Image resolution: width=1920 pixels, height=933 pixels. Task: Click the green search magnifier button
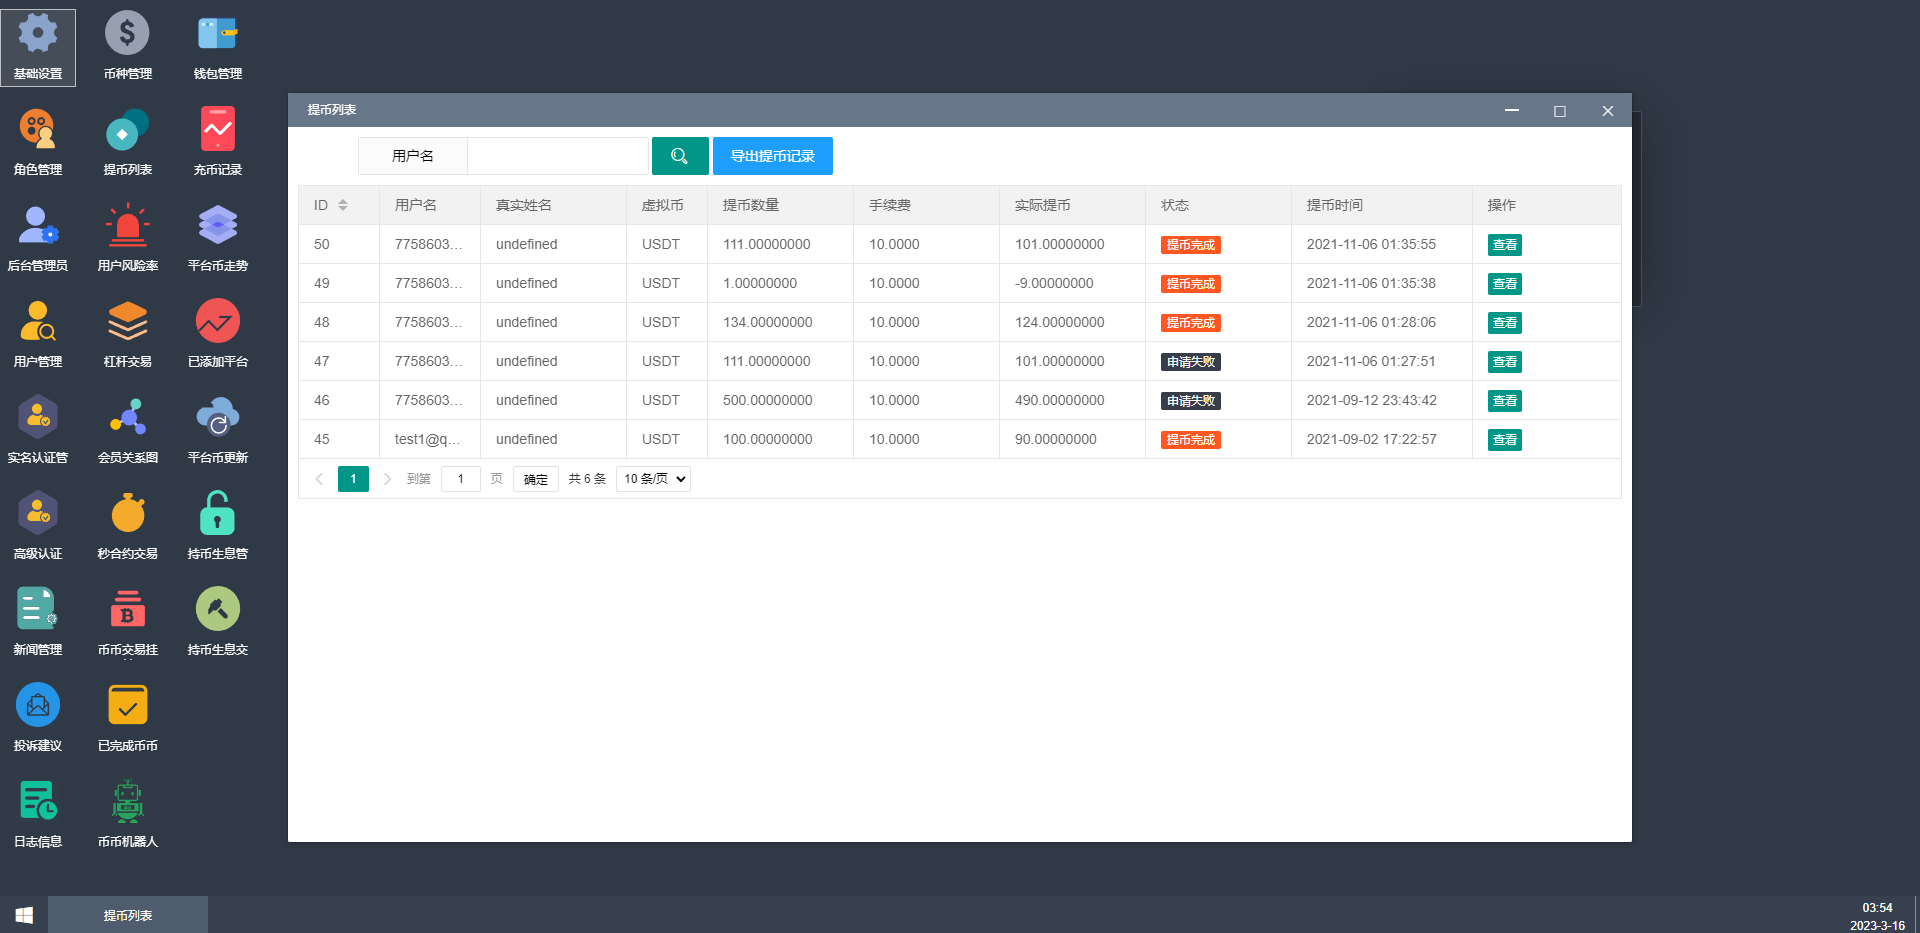[680, 156]
